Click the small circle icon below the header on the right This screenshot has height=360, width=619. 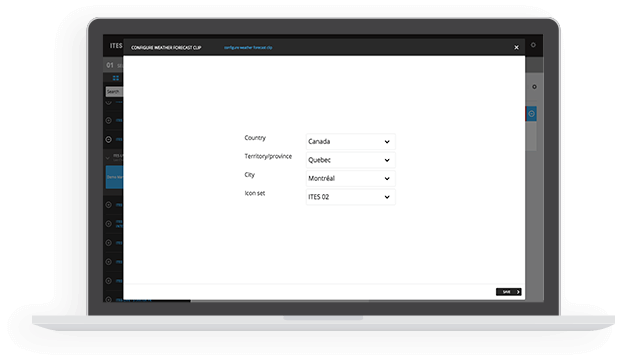click(534, 87)
